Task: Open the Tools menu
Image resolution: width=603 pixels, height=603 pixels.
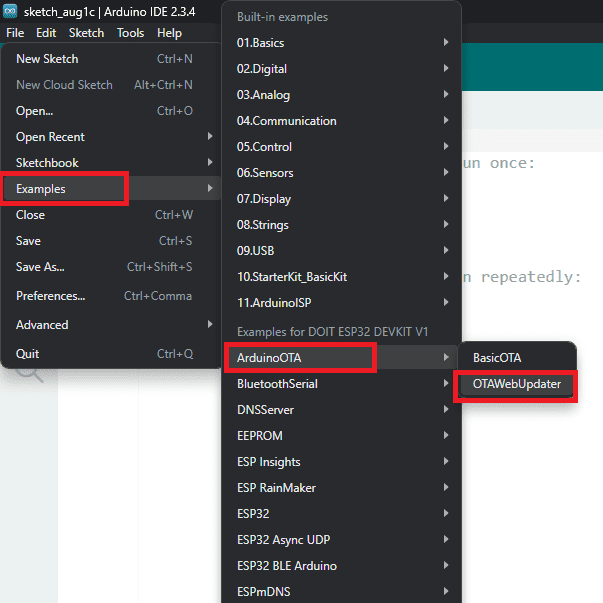Action: point(130,33)
